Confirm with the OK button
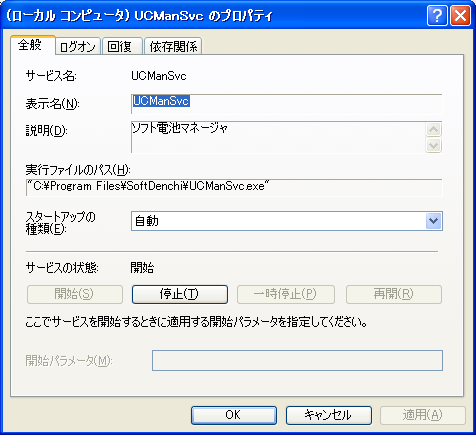The height and width of the screenshot is (435, 476). coord(234,415)
